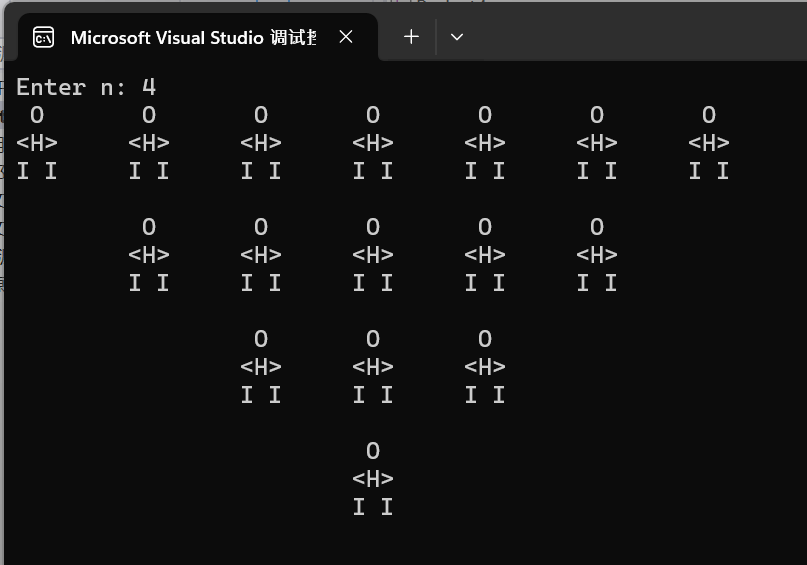Click the rightmost figure in the third row

pos(485,367)
